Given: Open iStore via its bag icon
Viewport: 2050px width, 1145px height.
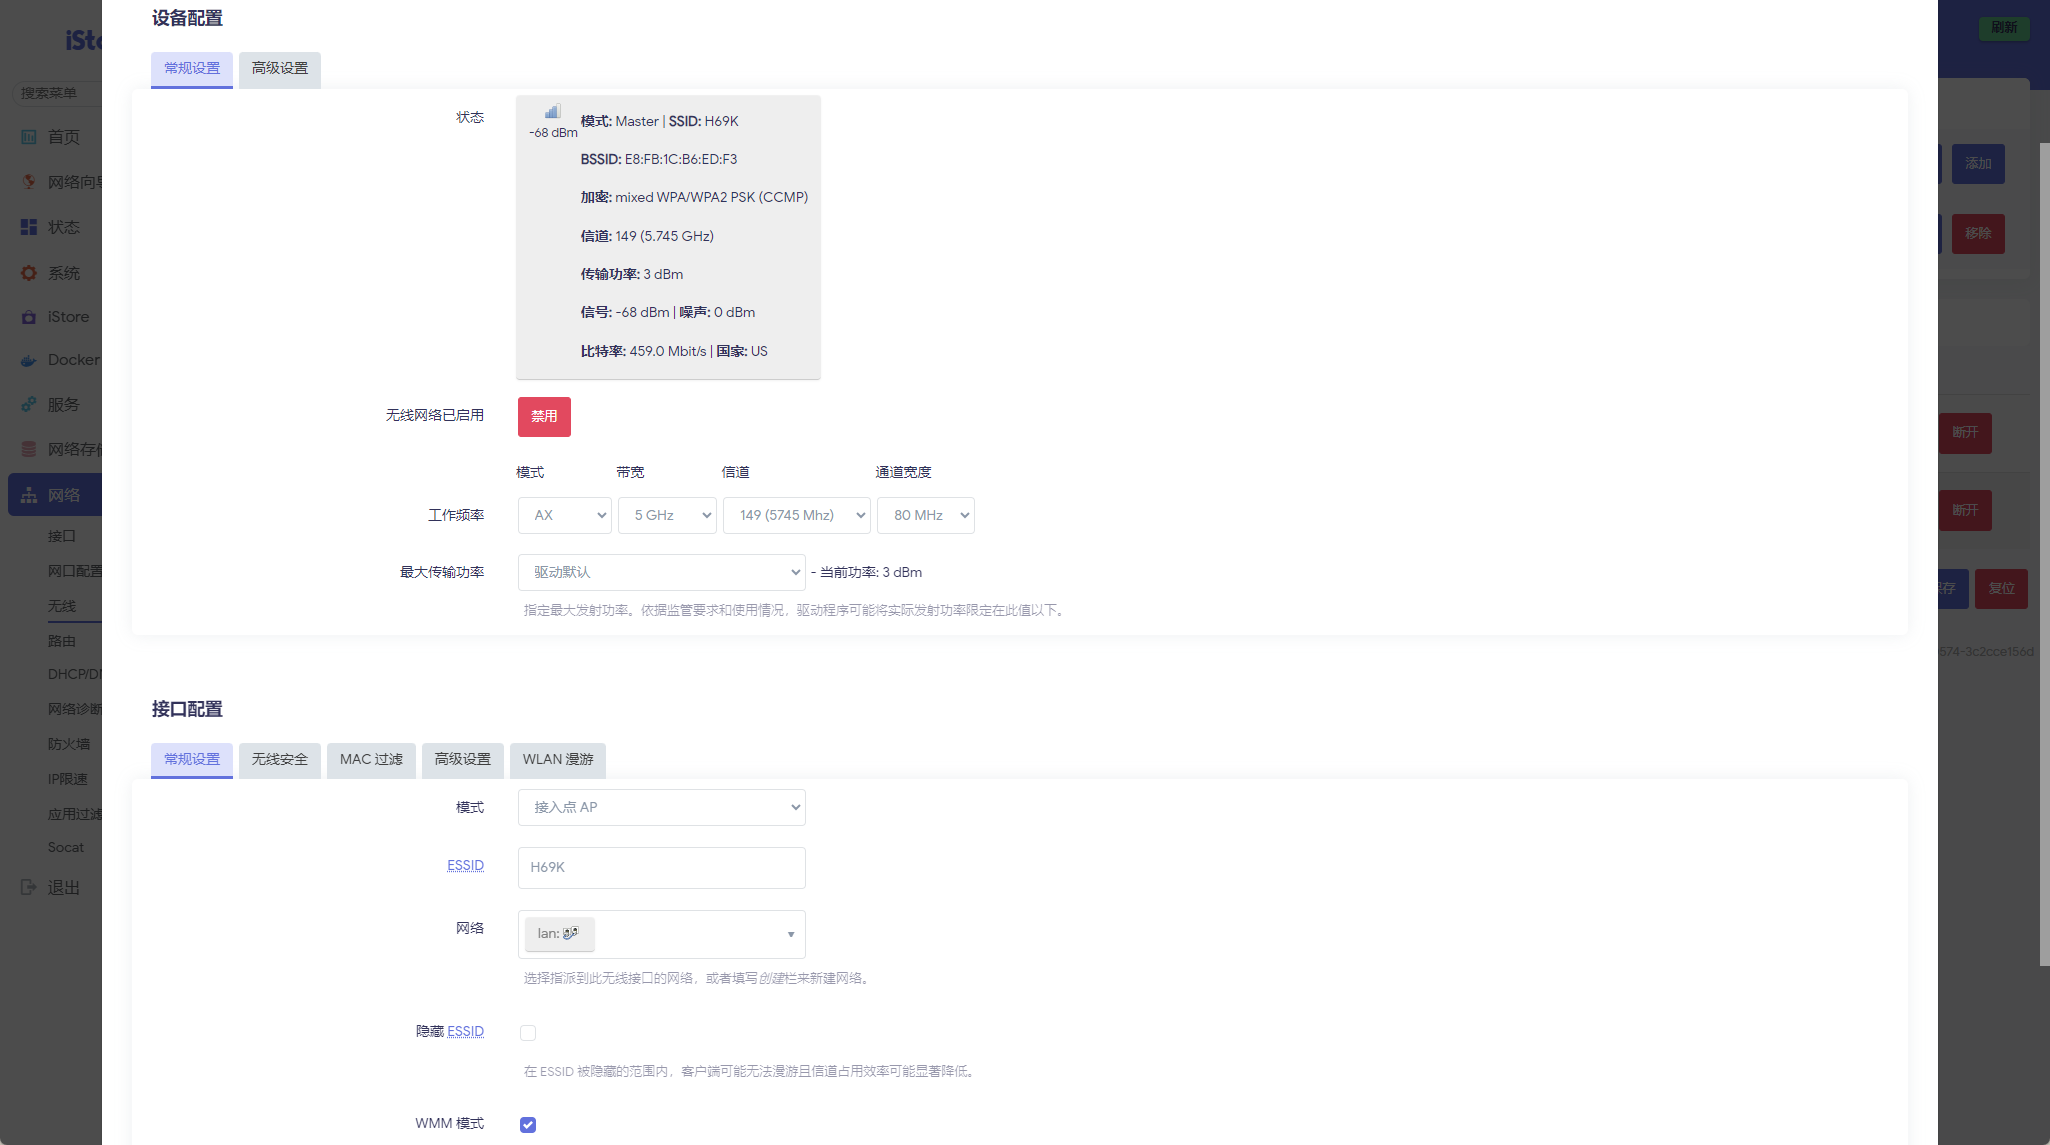Looking at the screenshot, I should tap(29, 317).
